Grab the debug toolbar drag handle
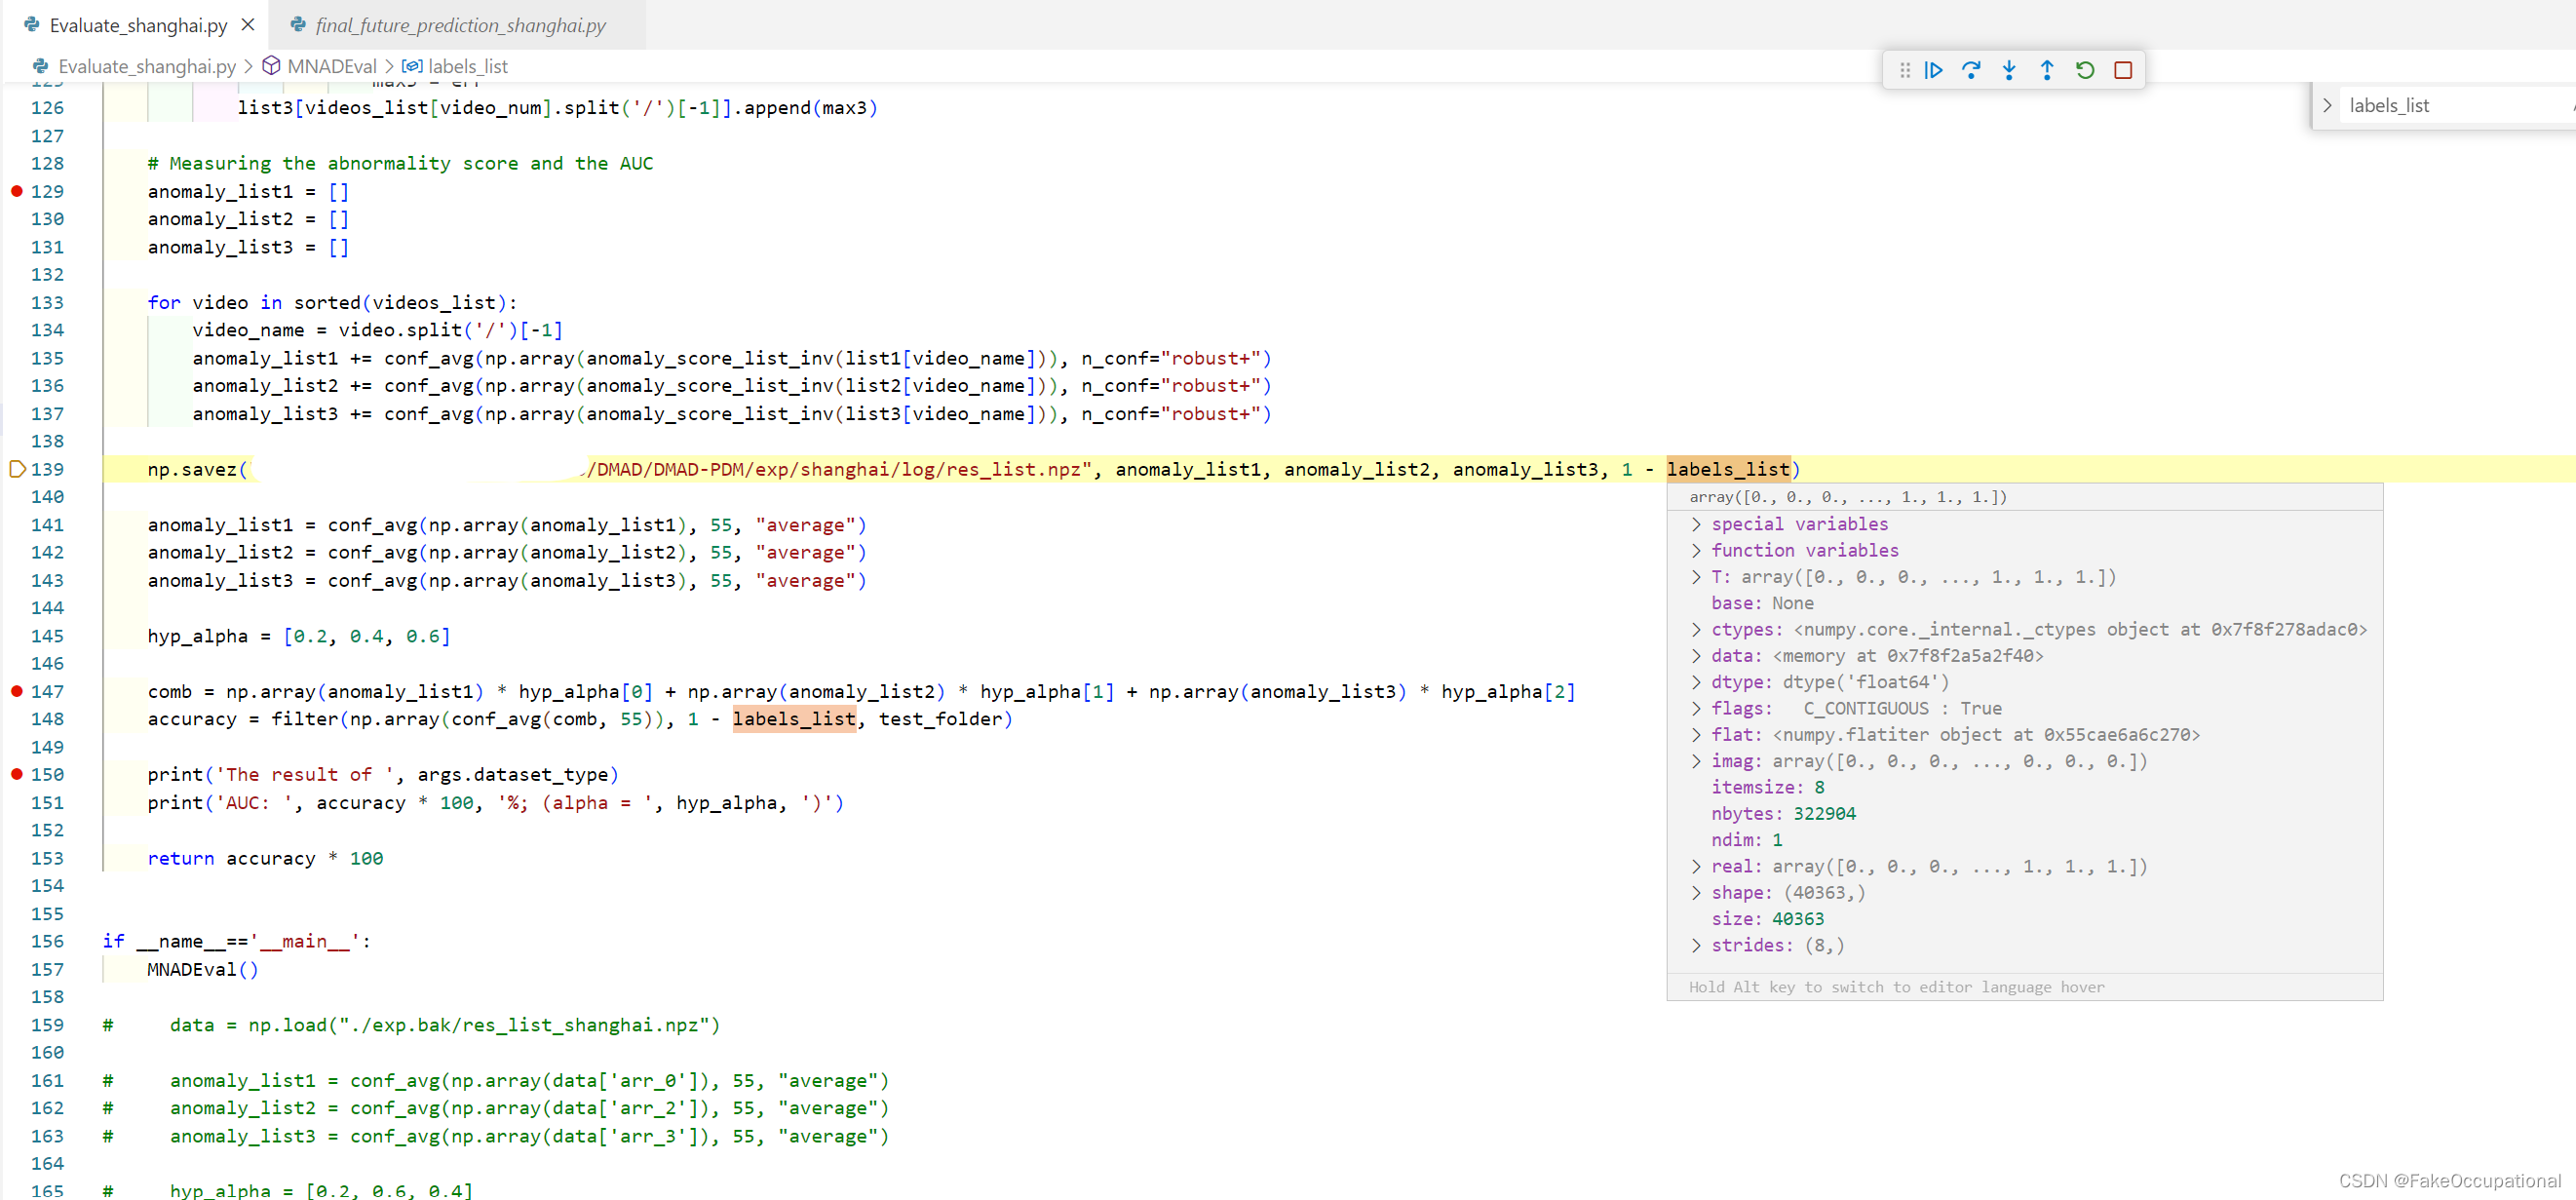 (x=1904, y=70)
